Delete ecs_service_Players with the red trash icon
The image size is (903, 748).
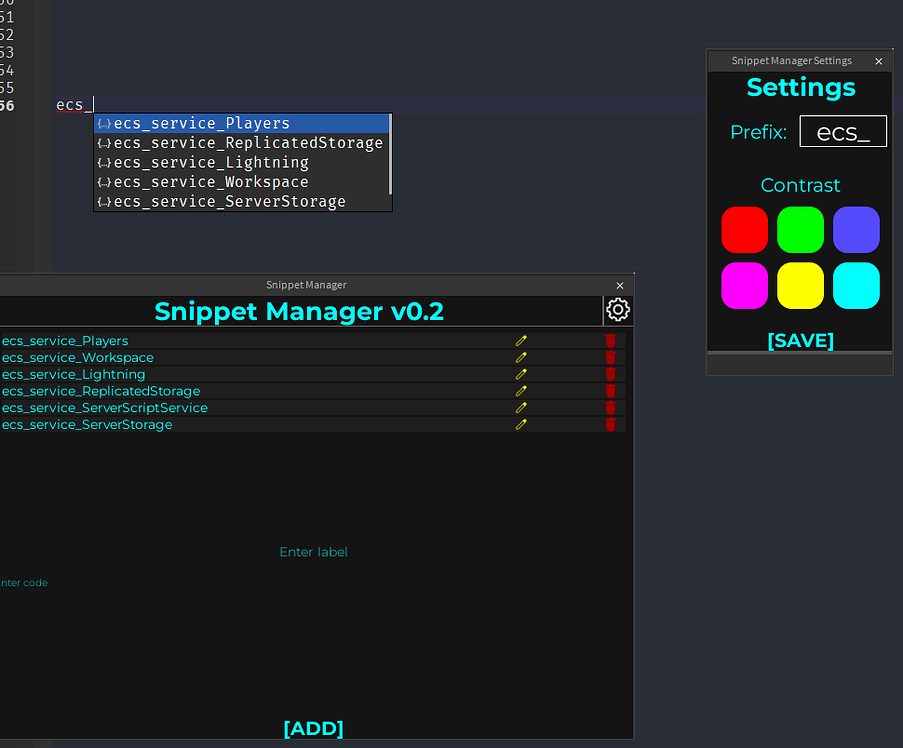[x=610, y=340]
